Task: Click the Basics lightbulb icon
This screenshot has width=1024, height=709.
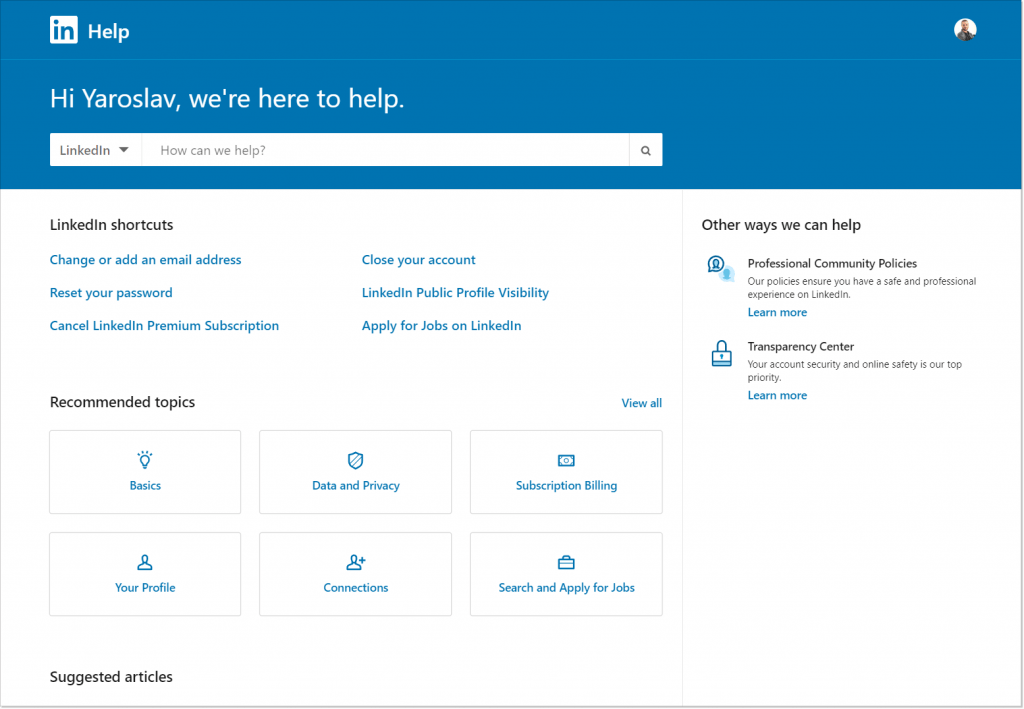Action: point(145,460)
